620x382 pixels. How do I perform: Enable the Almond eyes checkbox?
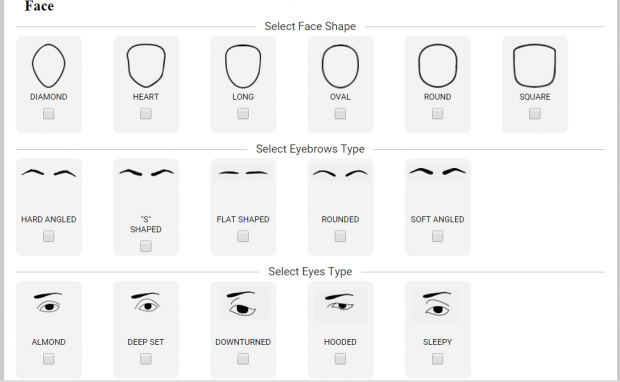click(49, 359)
